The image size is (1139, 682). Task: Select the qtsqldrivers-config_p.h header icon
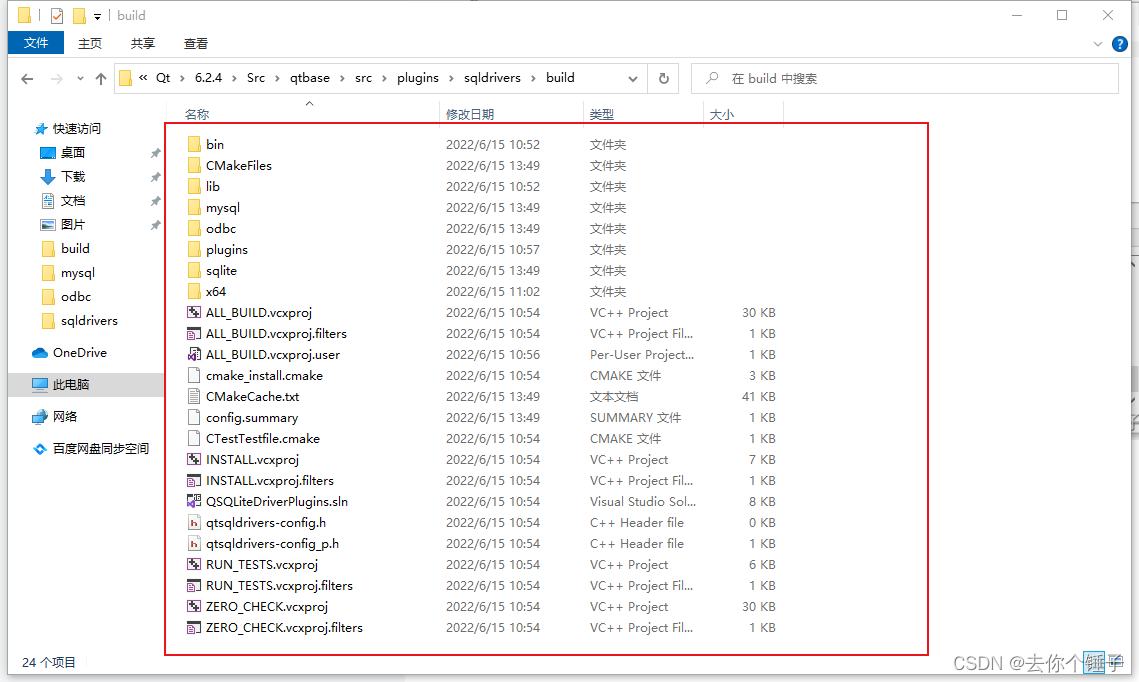(194, 544)
